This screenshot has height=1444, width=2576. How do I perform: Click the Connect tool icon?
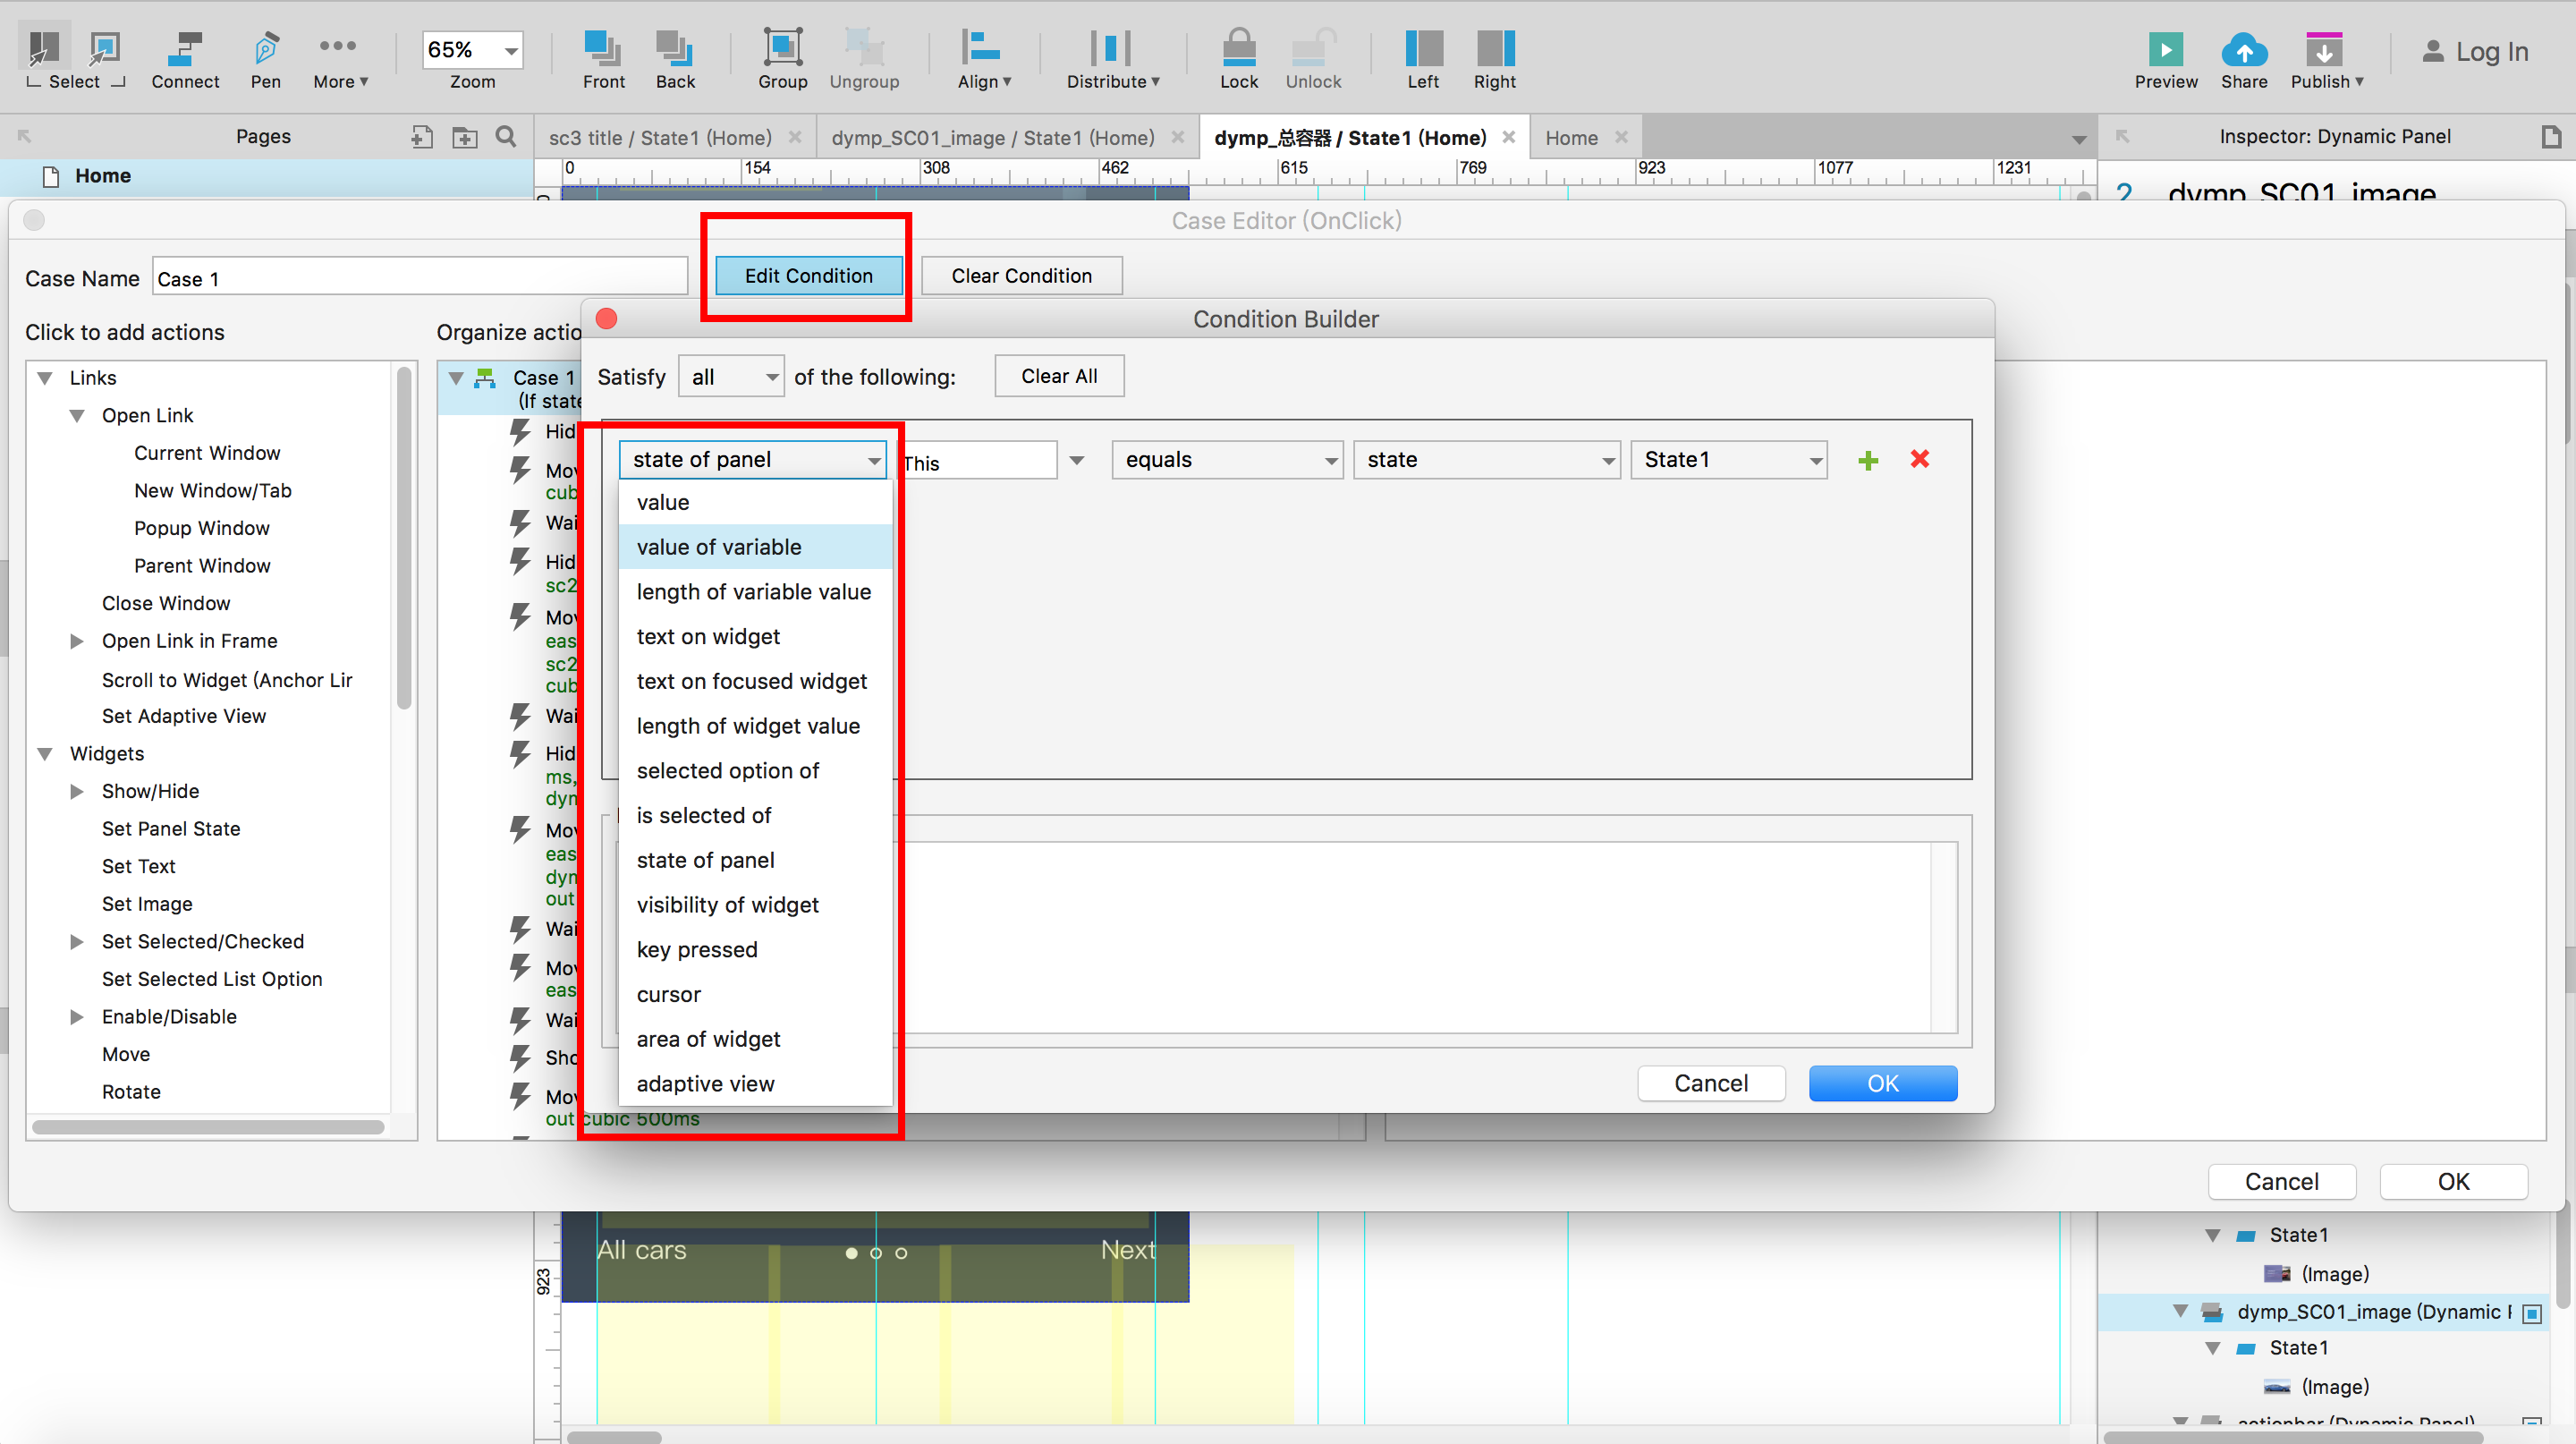tap(185, 48)
